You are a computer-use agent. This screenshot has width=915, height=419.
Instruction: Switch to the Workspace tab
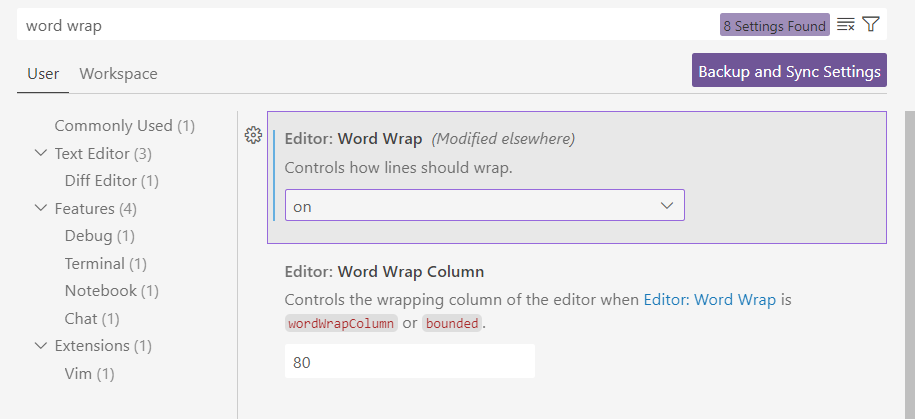click(118, 74)
